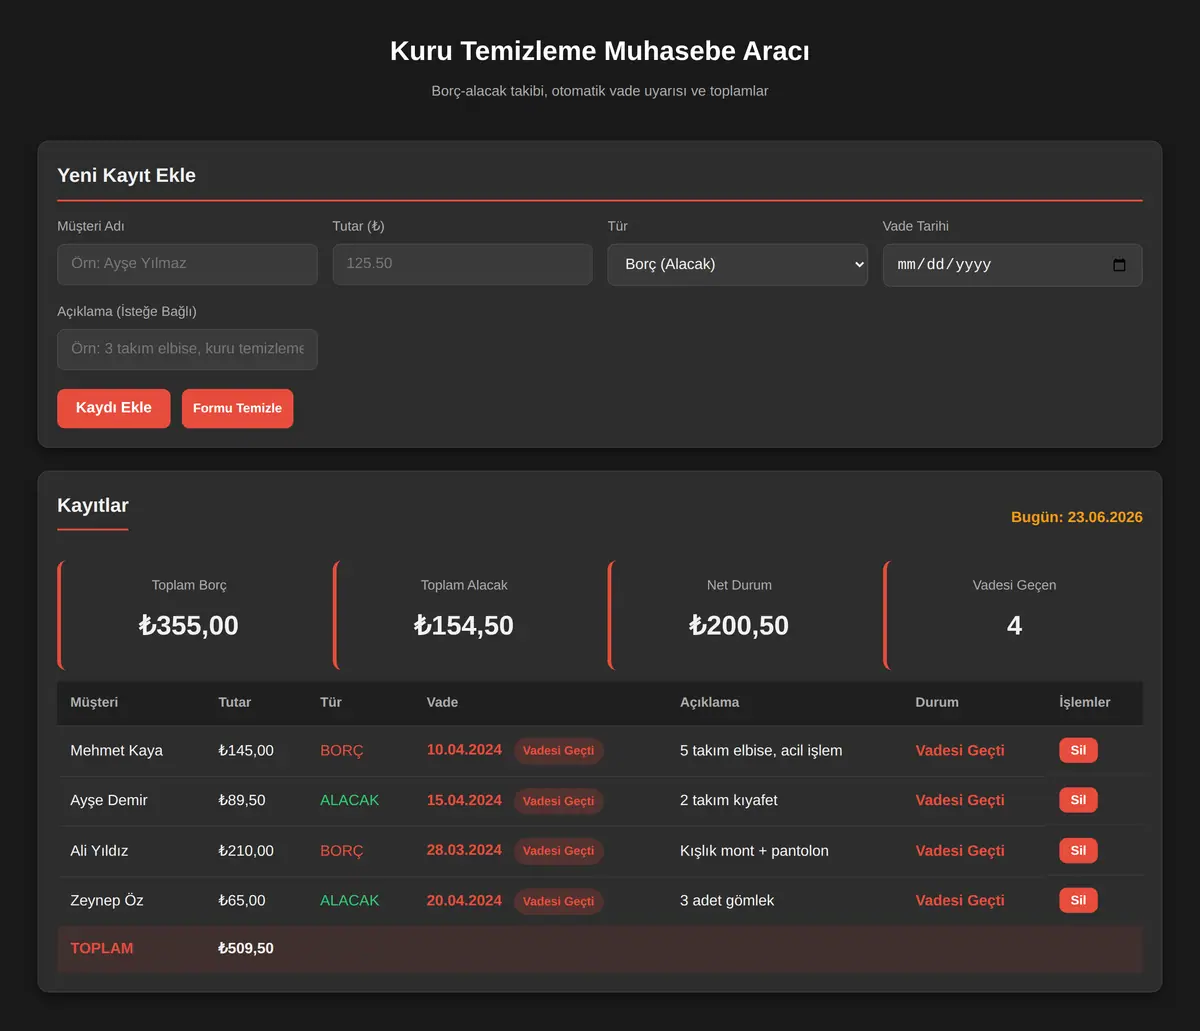
Task: Click the ₺145,00 amount cell
Action: [246, 751]
